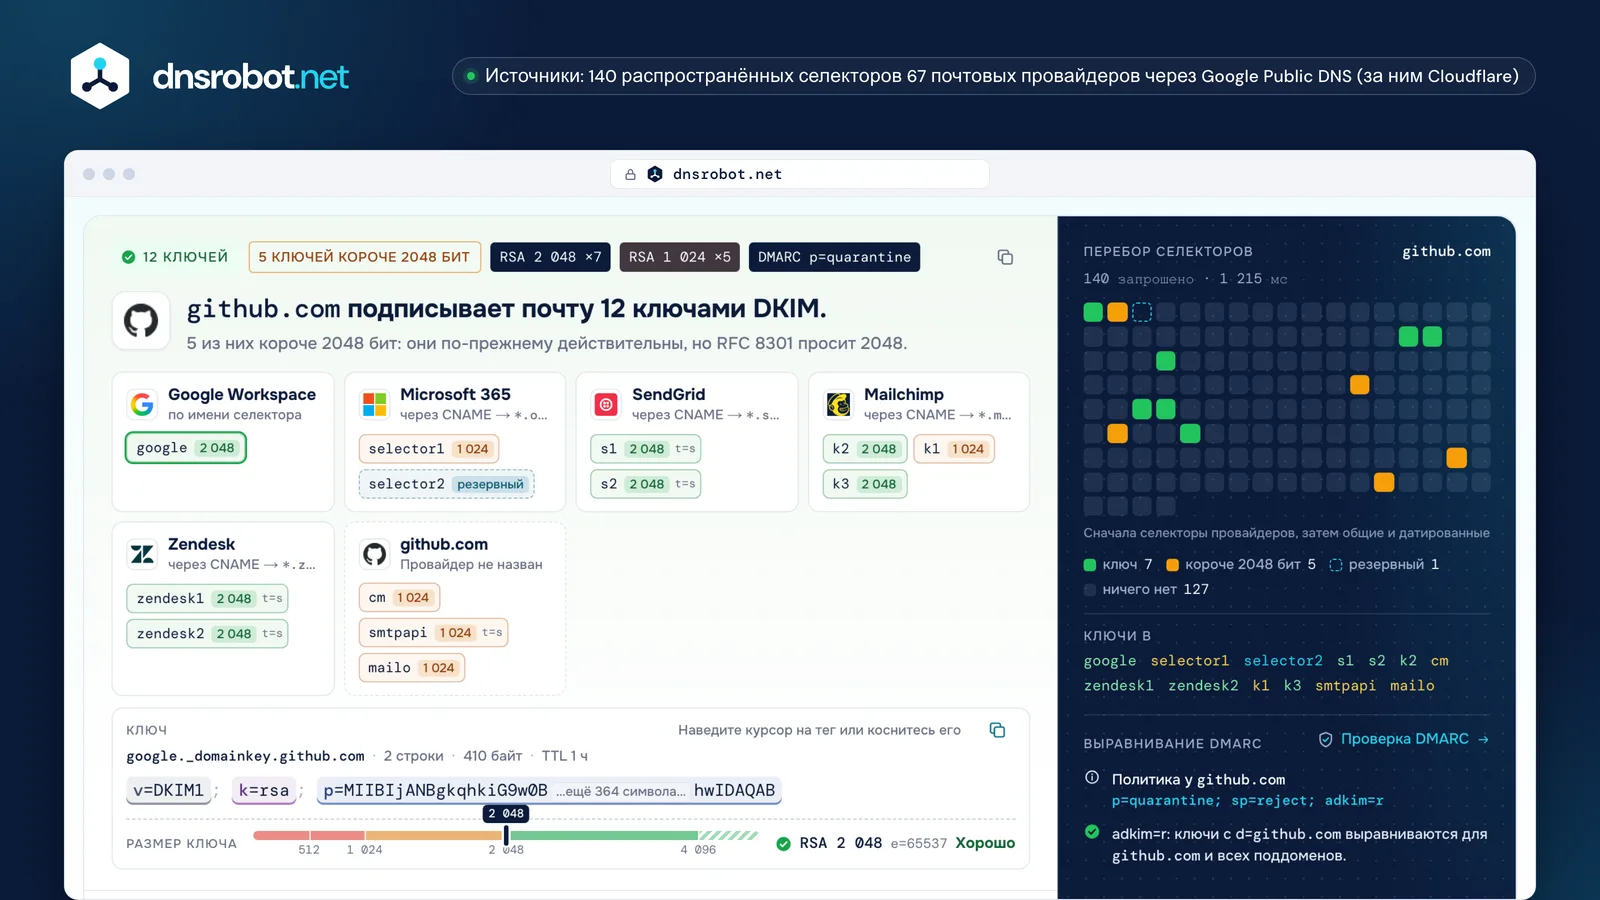The height and width of the screenshot is (900, 1600).
Task: Click the shield icon beside Проверка DMARC
Action: pos(1325,739)
